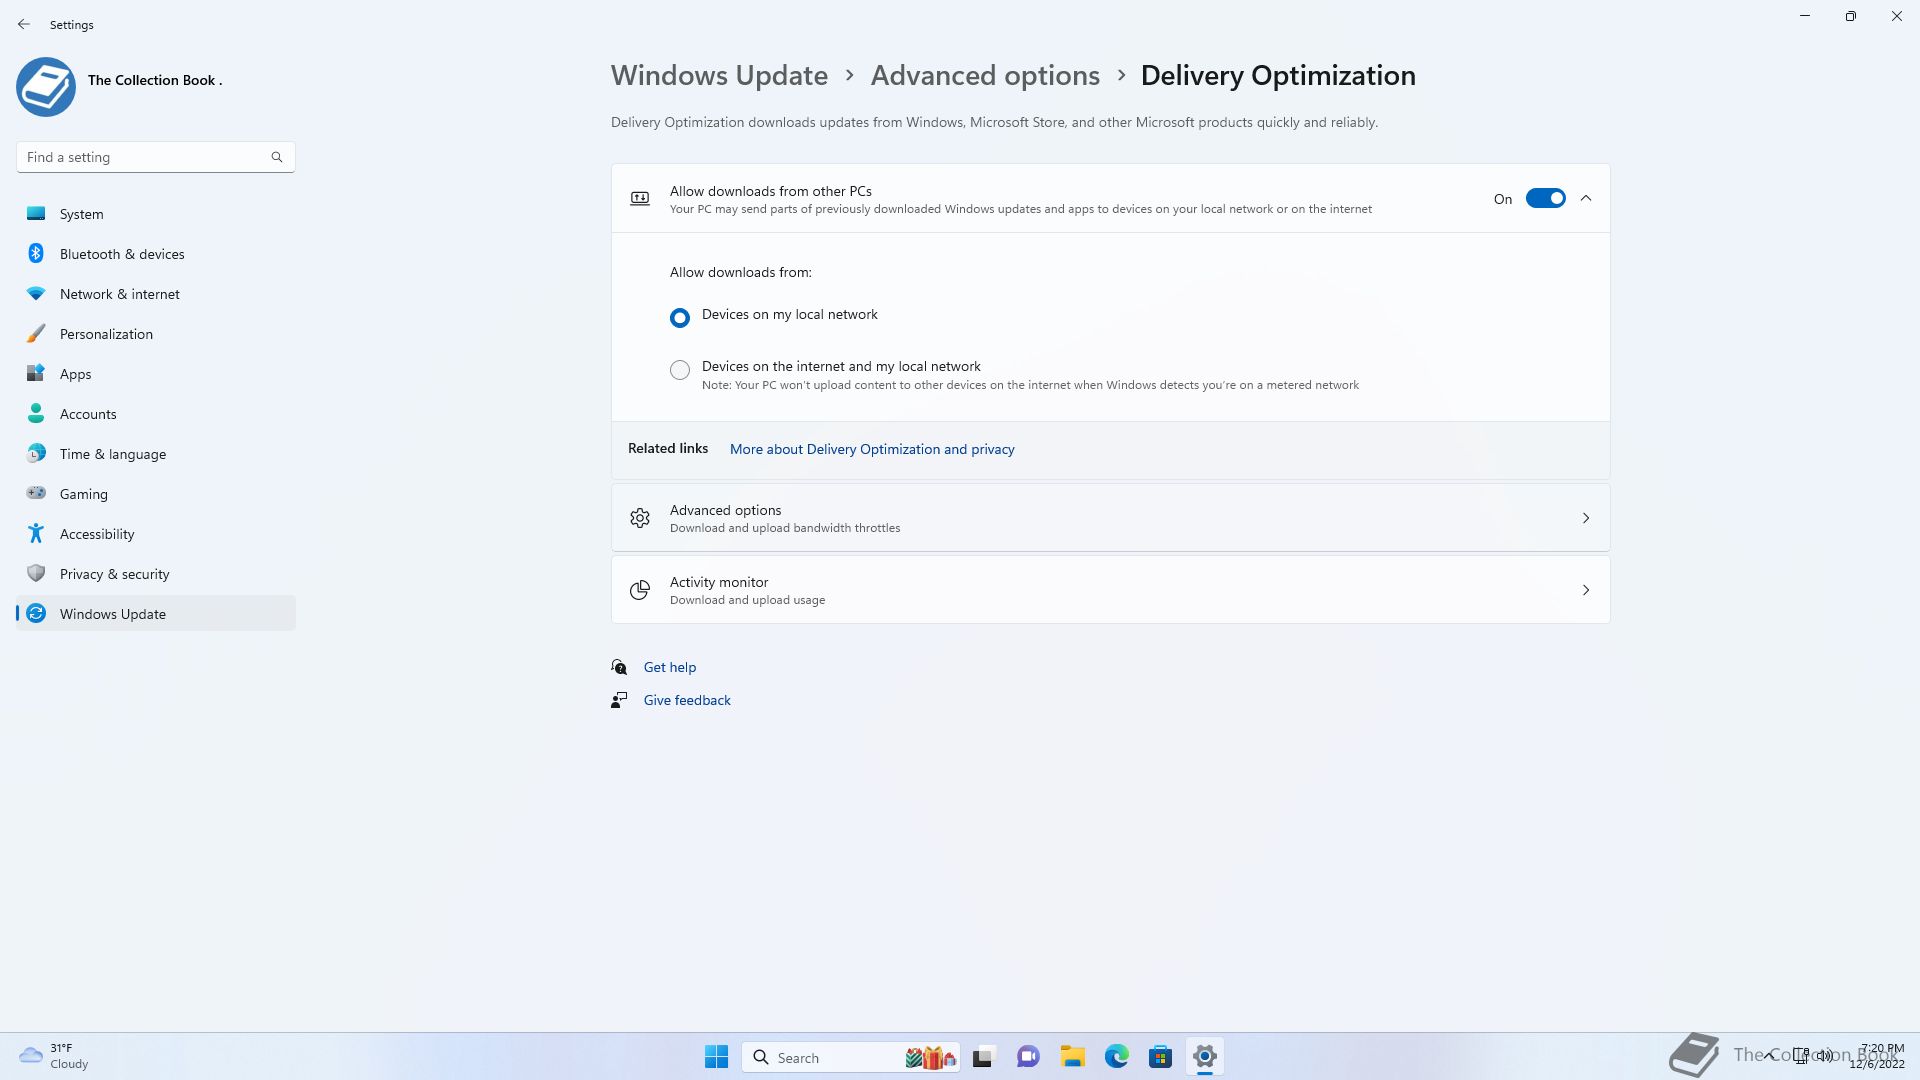This screenshot has height=1080, width=1920.
Task: Click the taskbar Search box
Action: point(851,1057)
